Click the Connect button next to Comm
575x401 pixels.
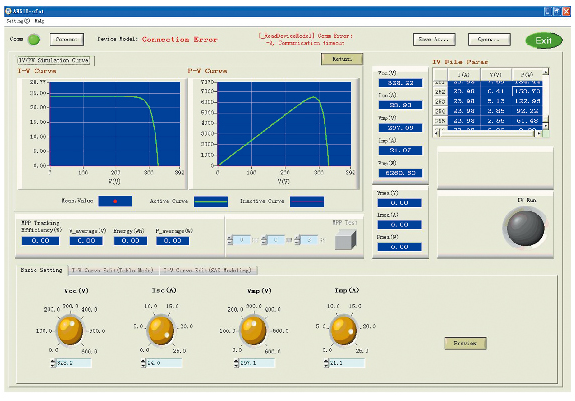point(67,39)
